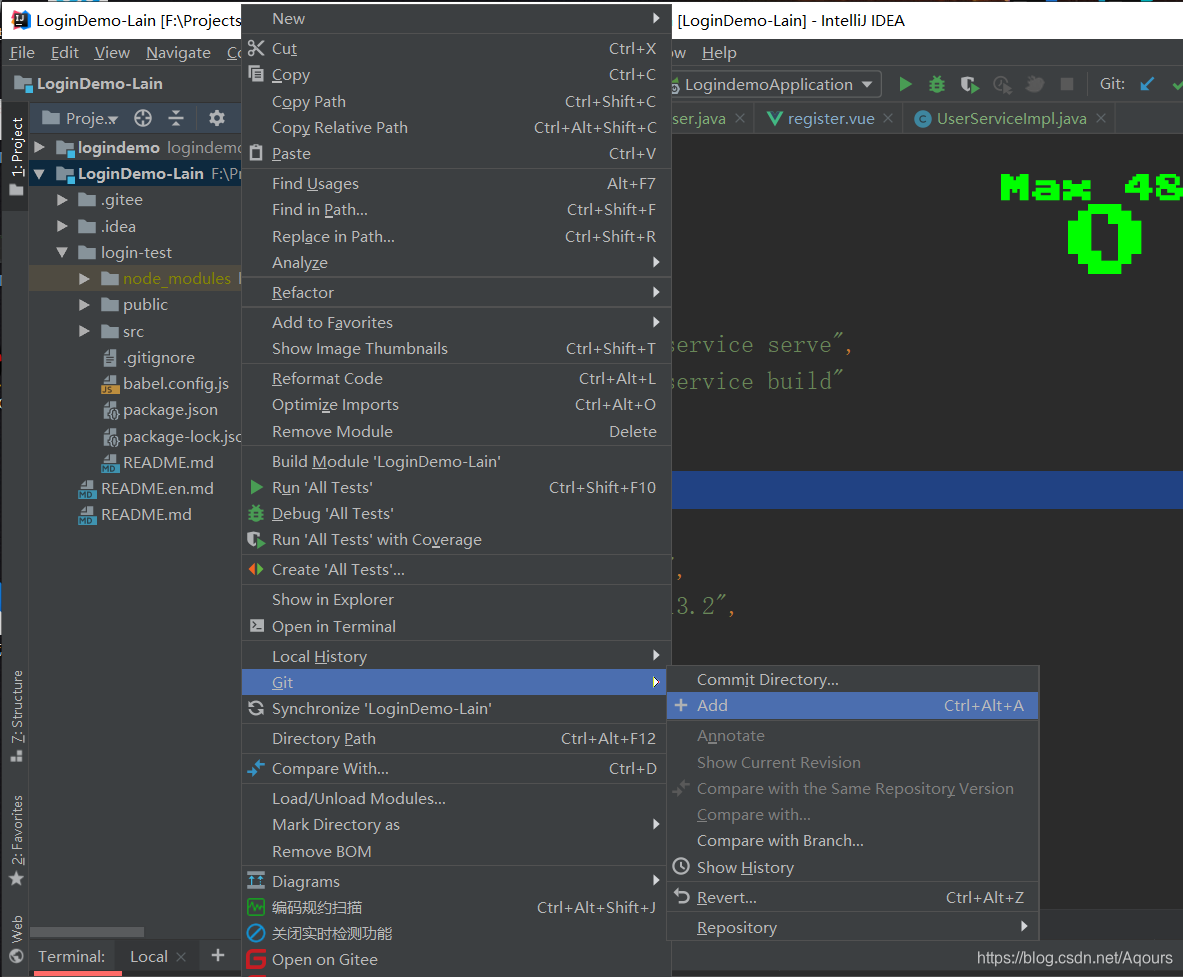Choose Find Usages menu item
The width and height of the screenshot is (1183, 977).
(x=454, y=183)
